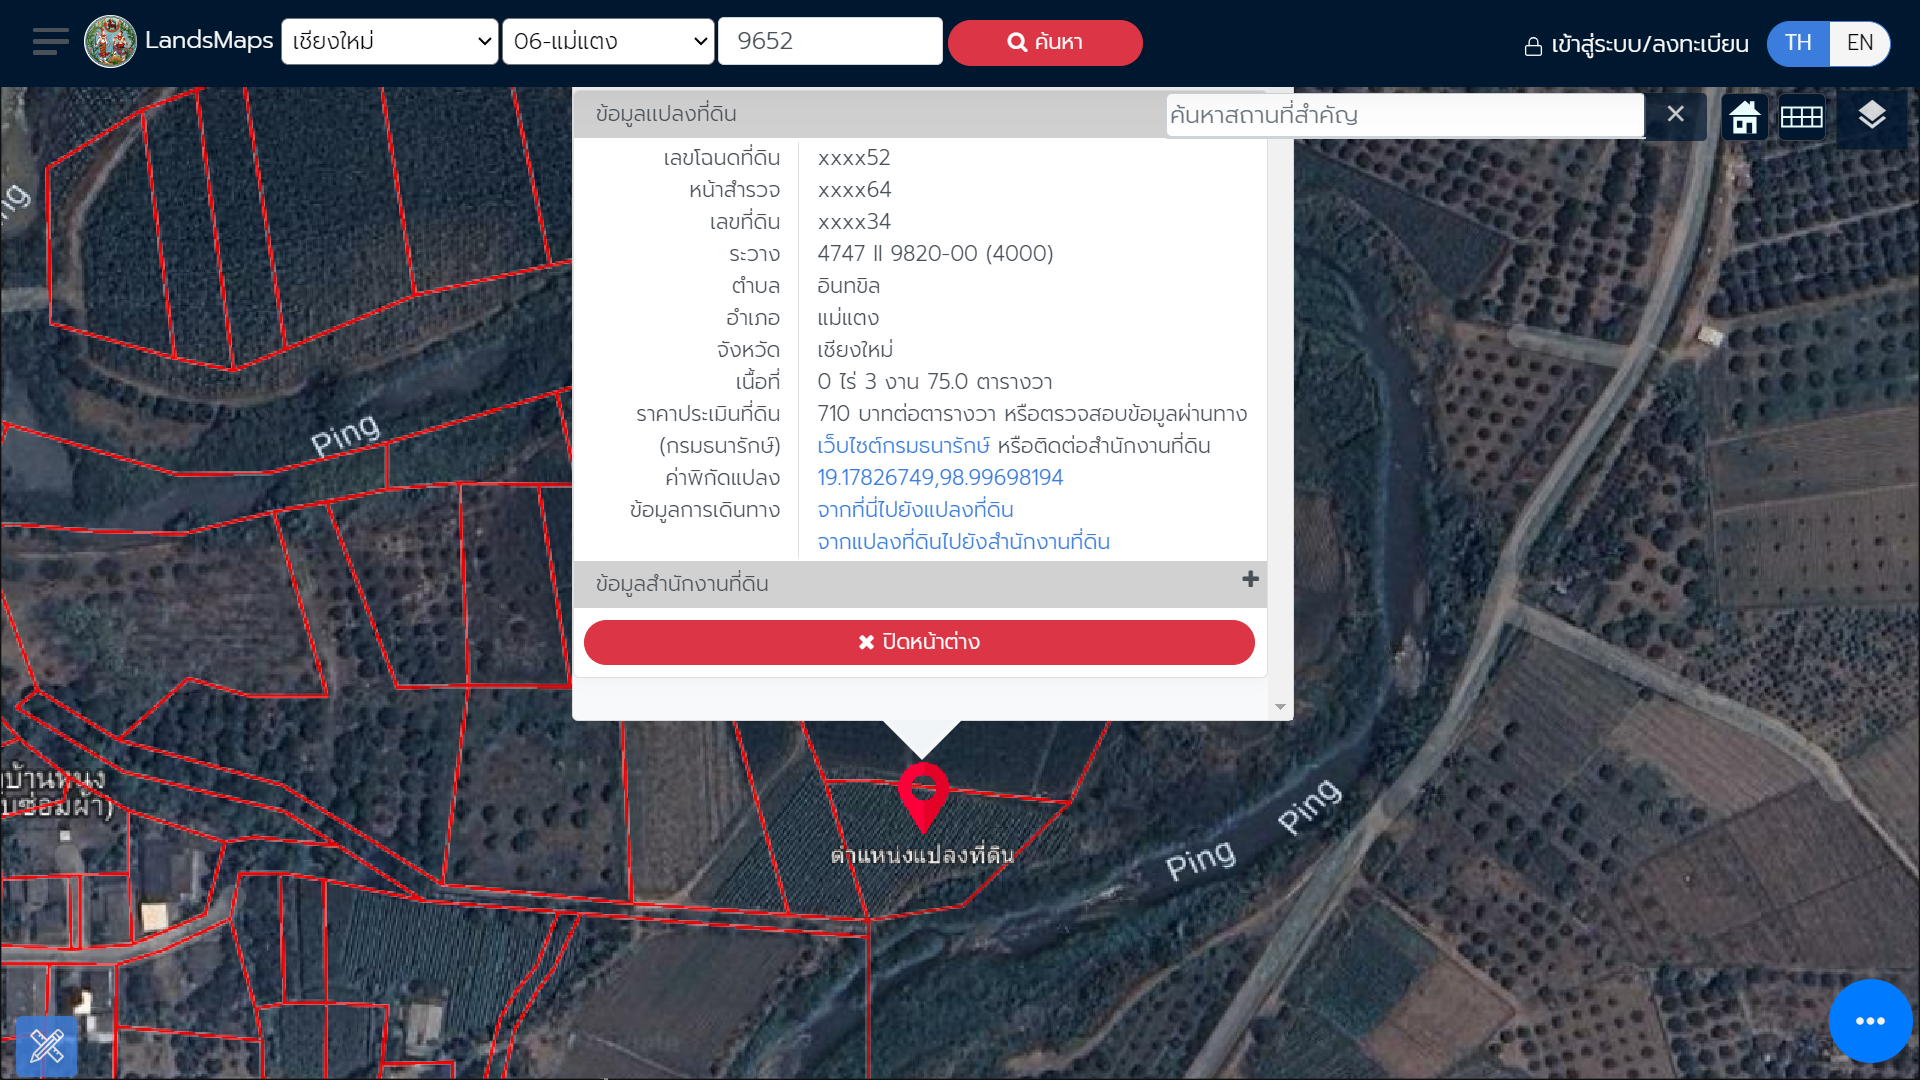This screenshot has height=1080, width=1920.
Task: Clear the important places search box
Action: 1675,114
